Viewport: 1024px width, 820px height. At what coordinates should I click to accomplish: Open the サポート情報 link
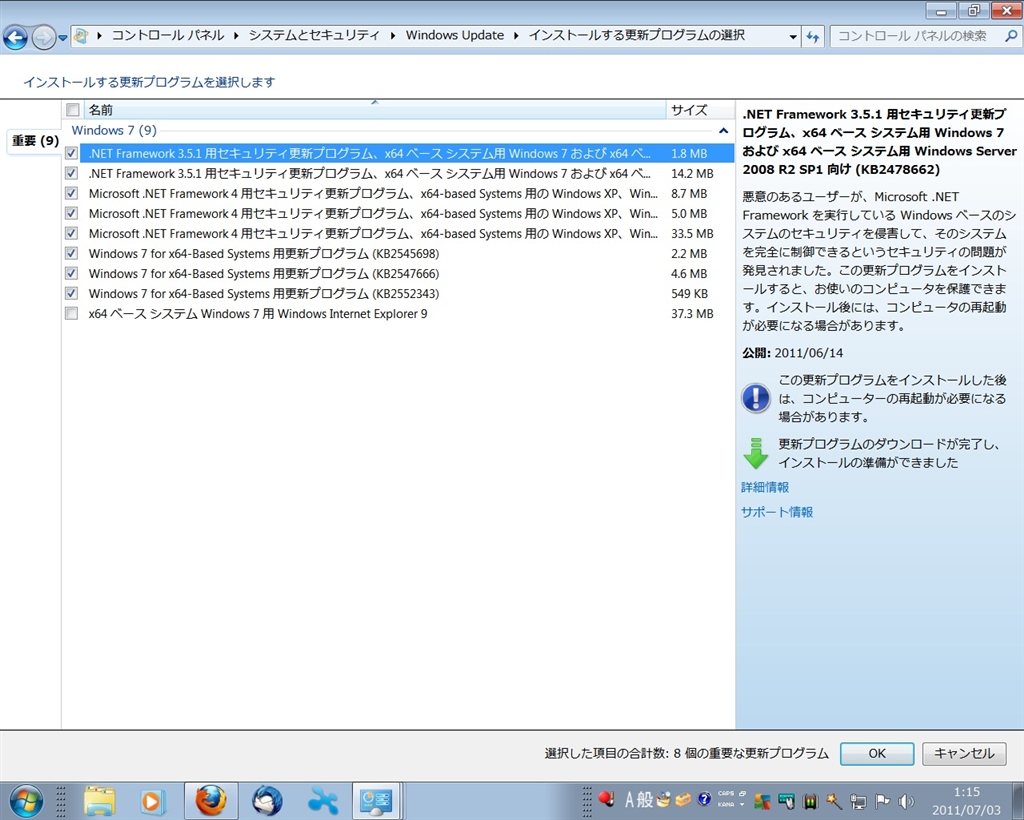pyautogui.click(x=776, y=512)
